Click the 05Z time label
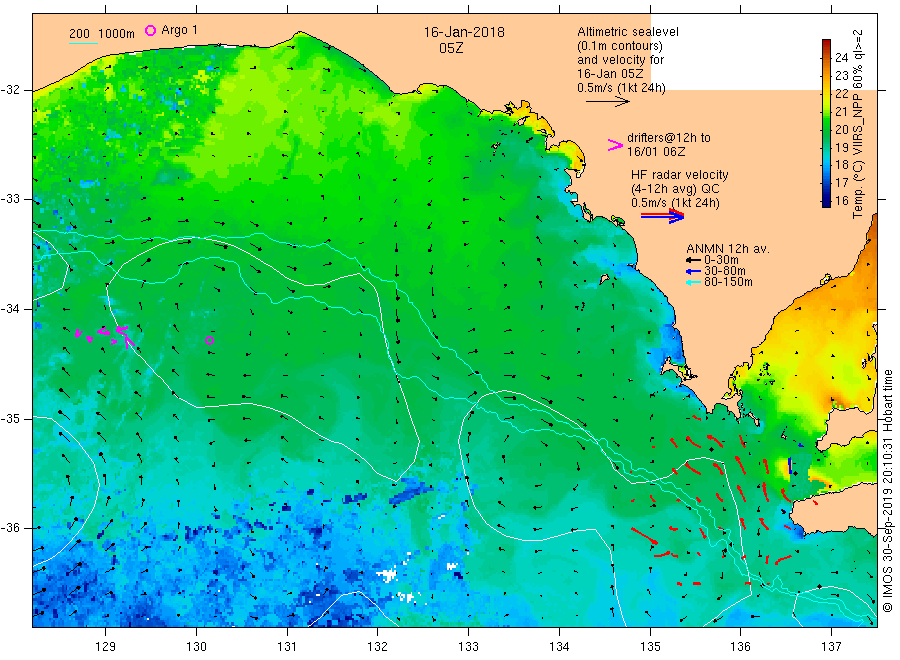Viewport: 900px width, 660px height. [x=451, y=48]
